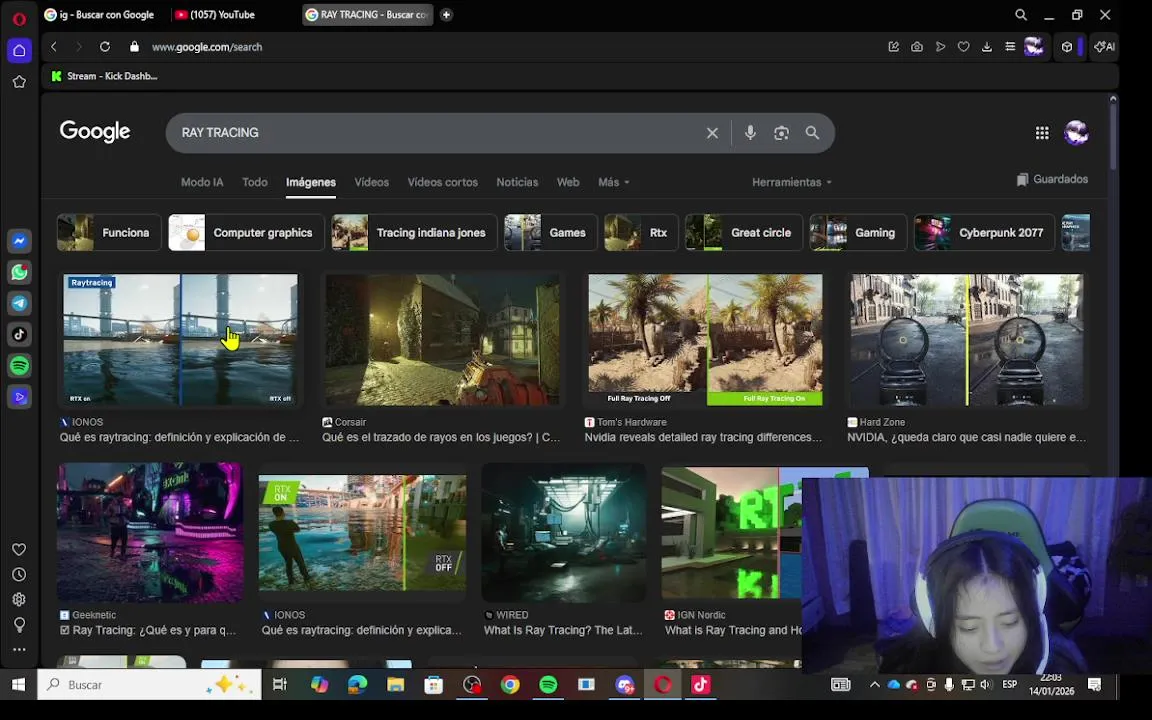This screenshot has height=720, width=1152.
Task: Switch to Noticias tab
Action: click(517, 182)
